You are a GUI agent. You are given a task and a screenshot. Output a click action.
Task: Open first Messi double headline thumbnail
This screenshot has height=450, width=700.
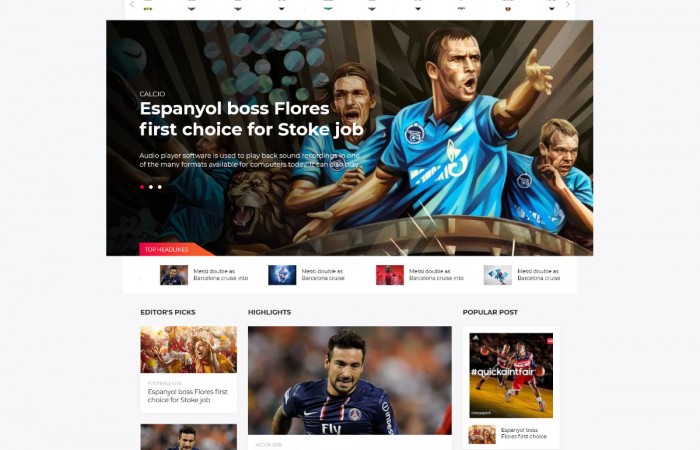[174, 275]
